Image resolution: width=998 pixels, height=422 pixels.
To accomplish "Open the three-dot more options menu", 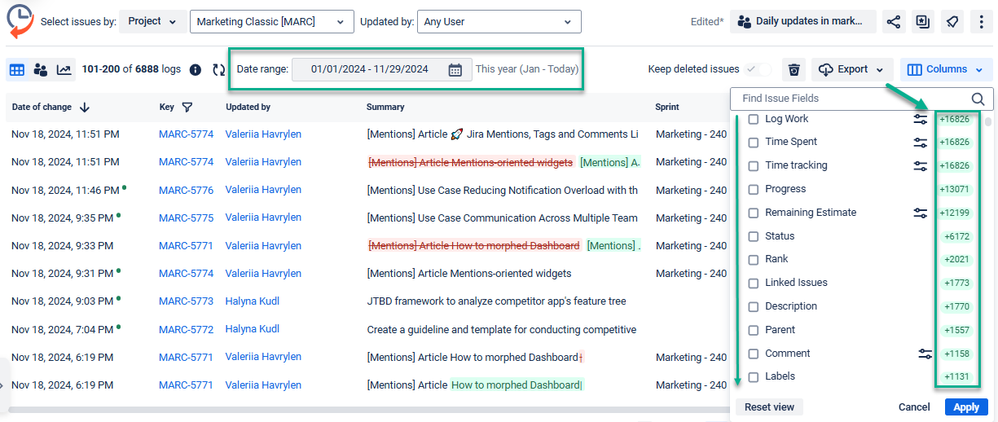I will (x=981, y=22).
